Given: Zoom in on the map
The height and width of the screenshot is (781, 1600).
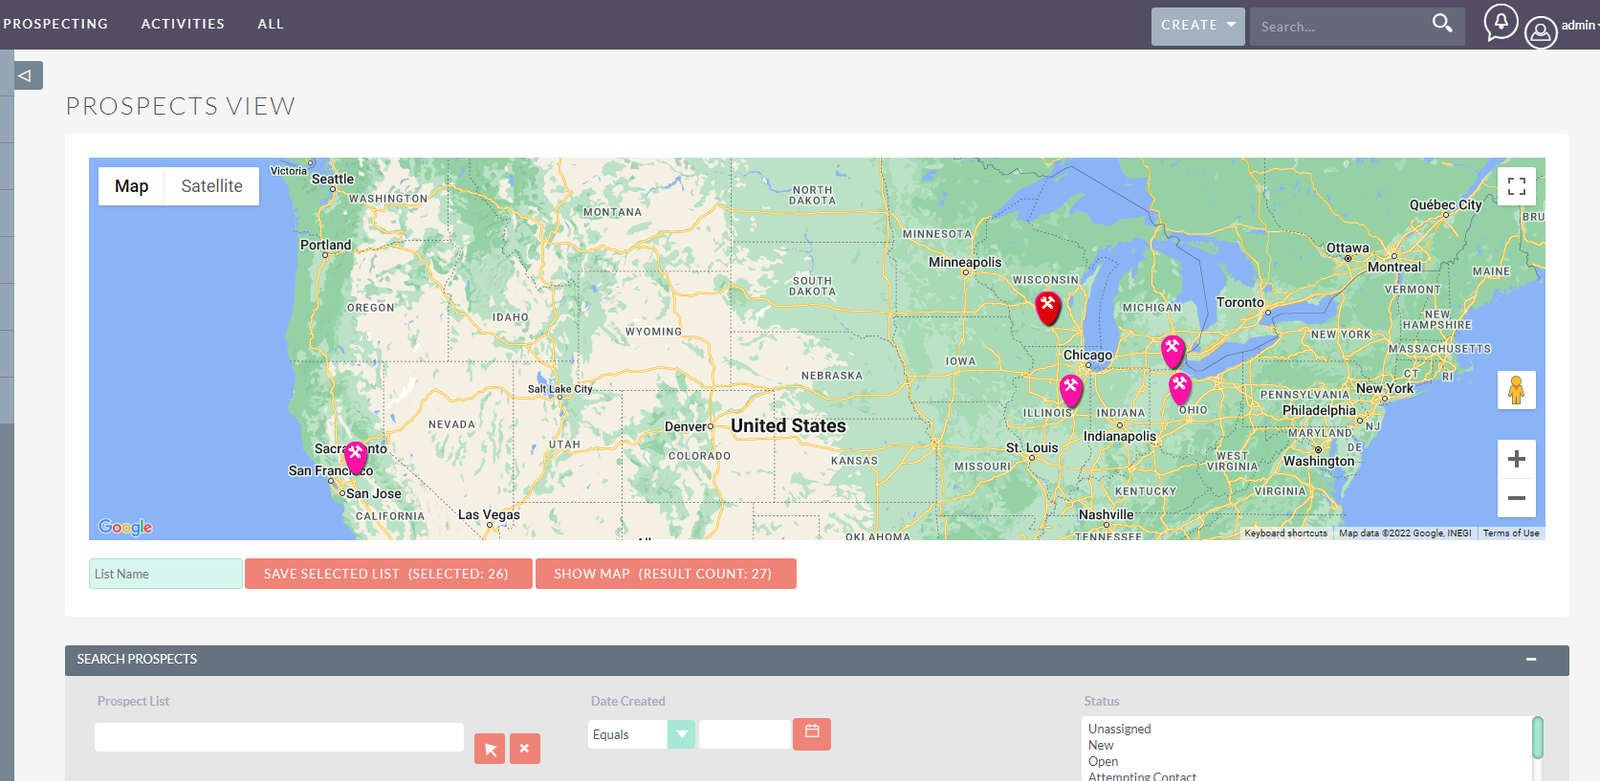Looking at the screenshot, I should [1516, 459].
